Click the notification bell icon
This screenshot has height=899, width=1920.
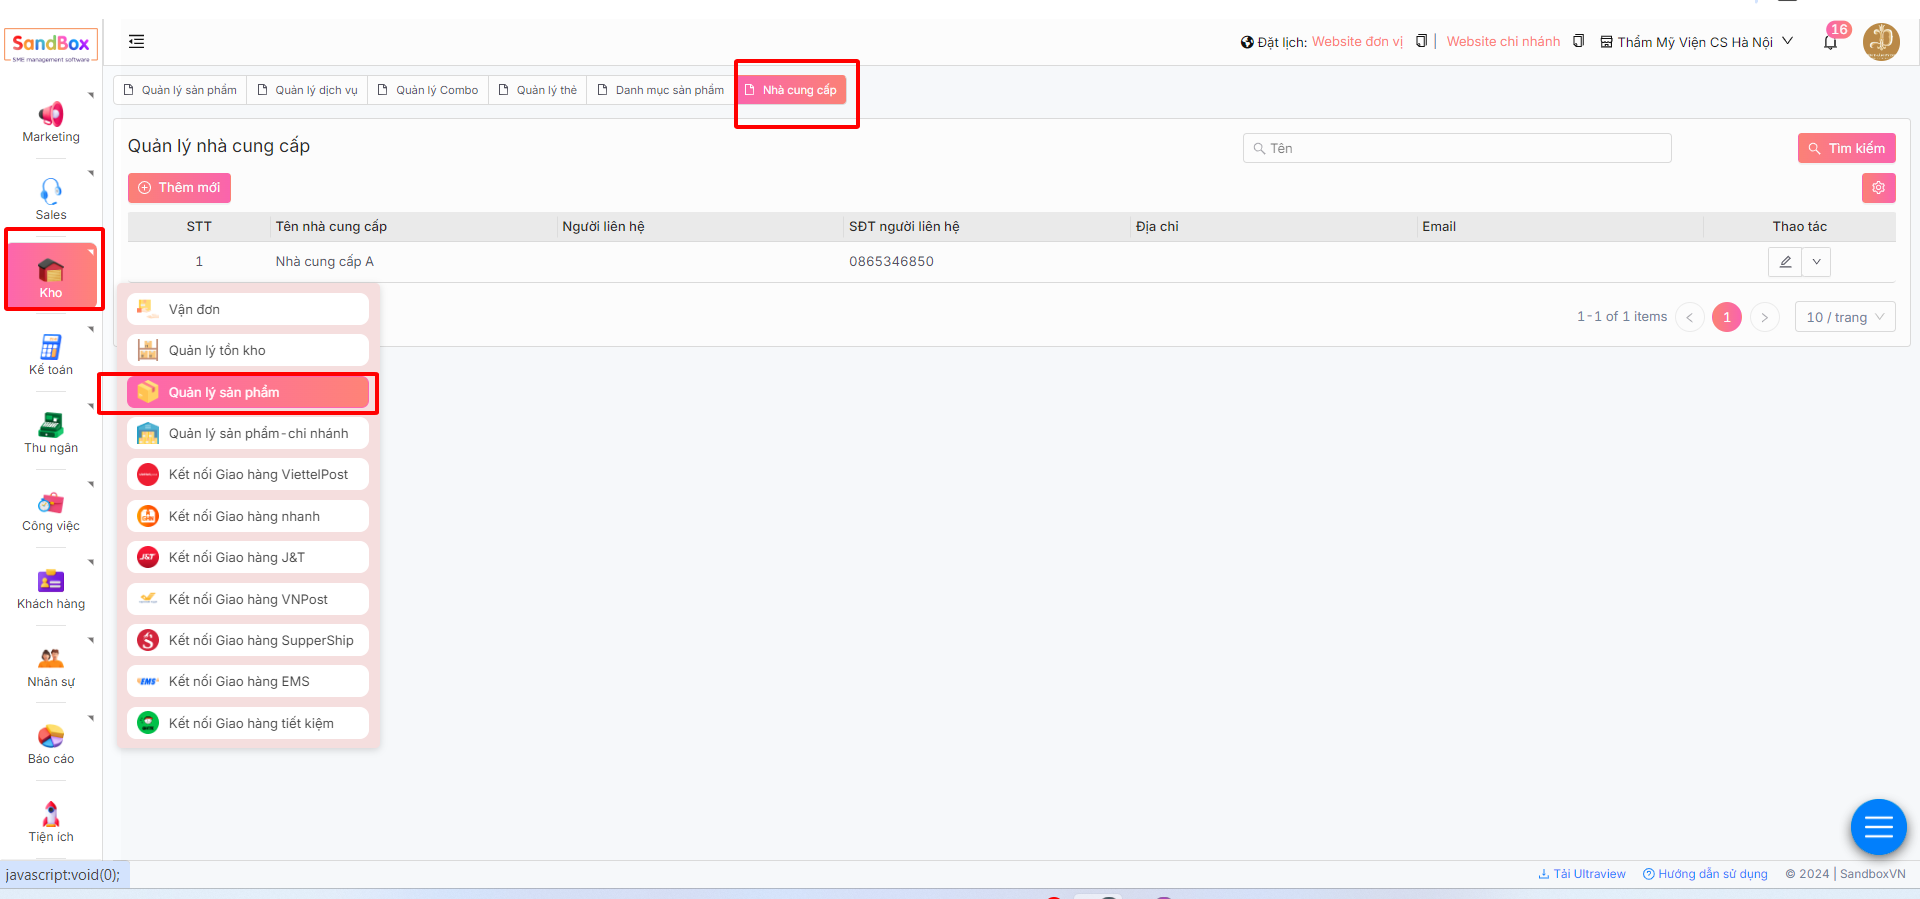coord(1830,43)
